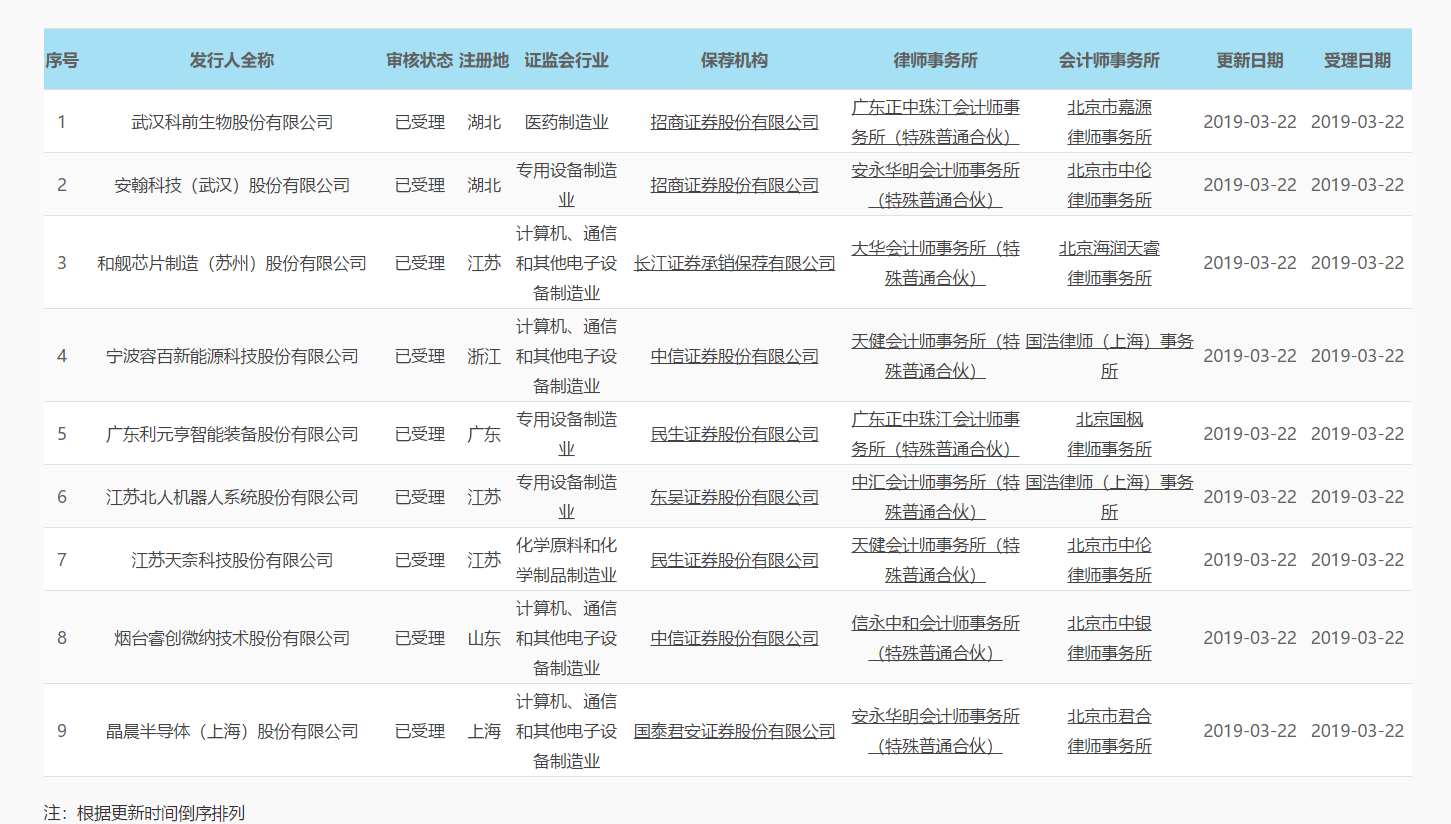The image size is (1451, 824).
Task: Click the 证监会行业 column header
Action: pyautogui.click(x=567, y=60)
